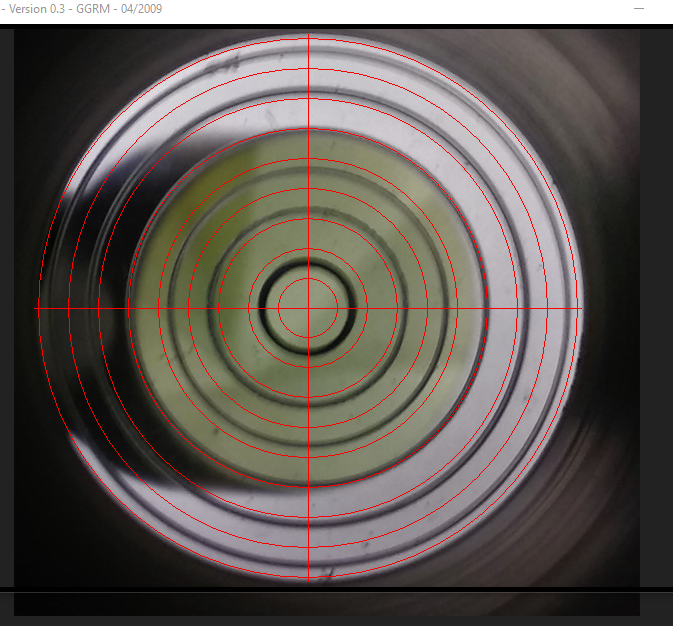The height and width of the screenshot is (626, 673).
Task: Click the bottom end of the vertical crosshair line
Action: tap(308, 578)
